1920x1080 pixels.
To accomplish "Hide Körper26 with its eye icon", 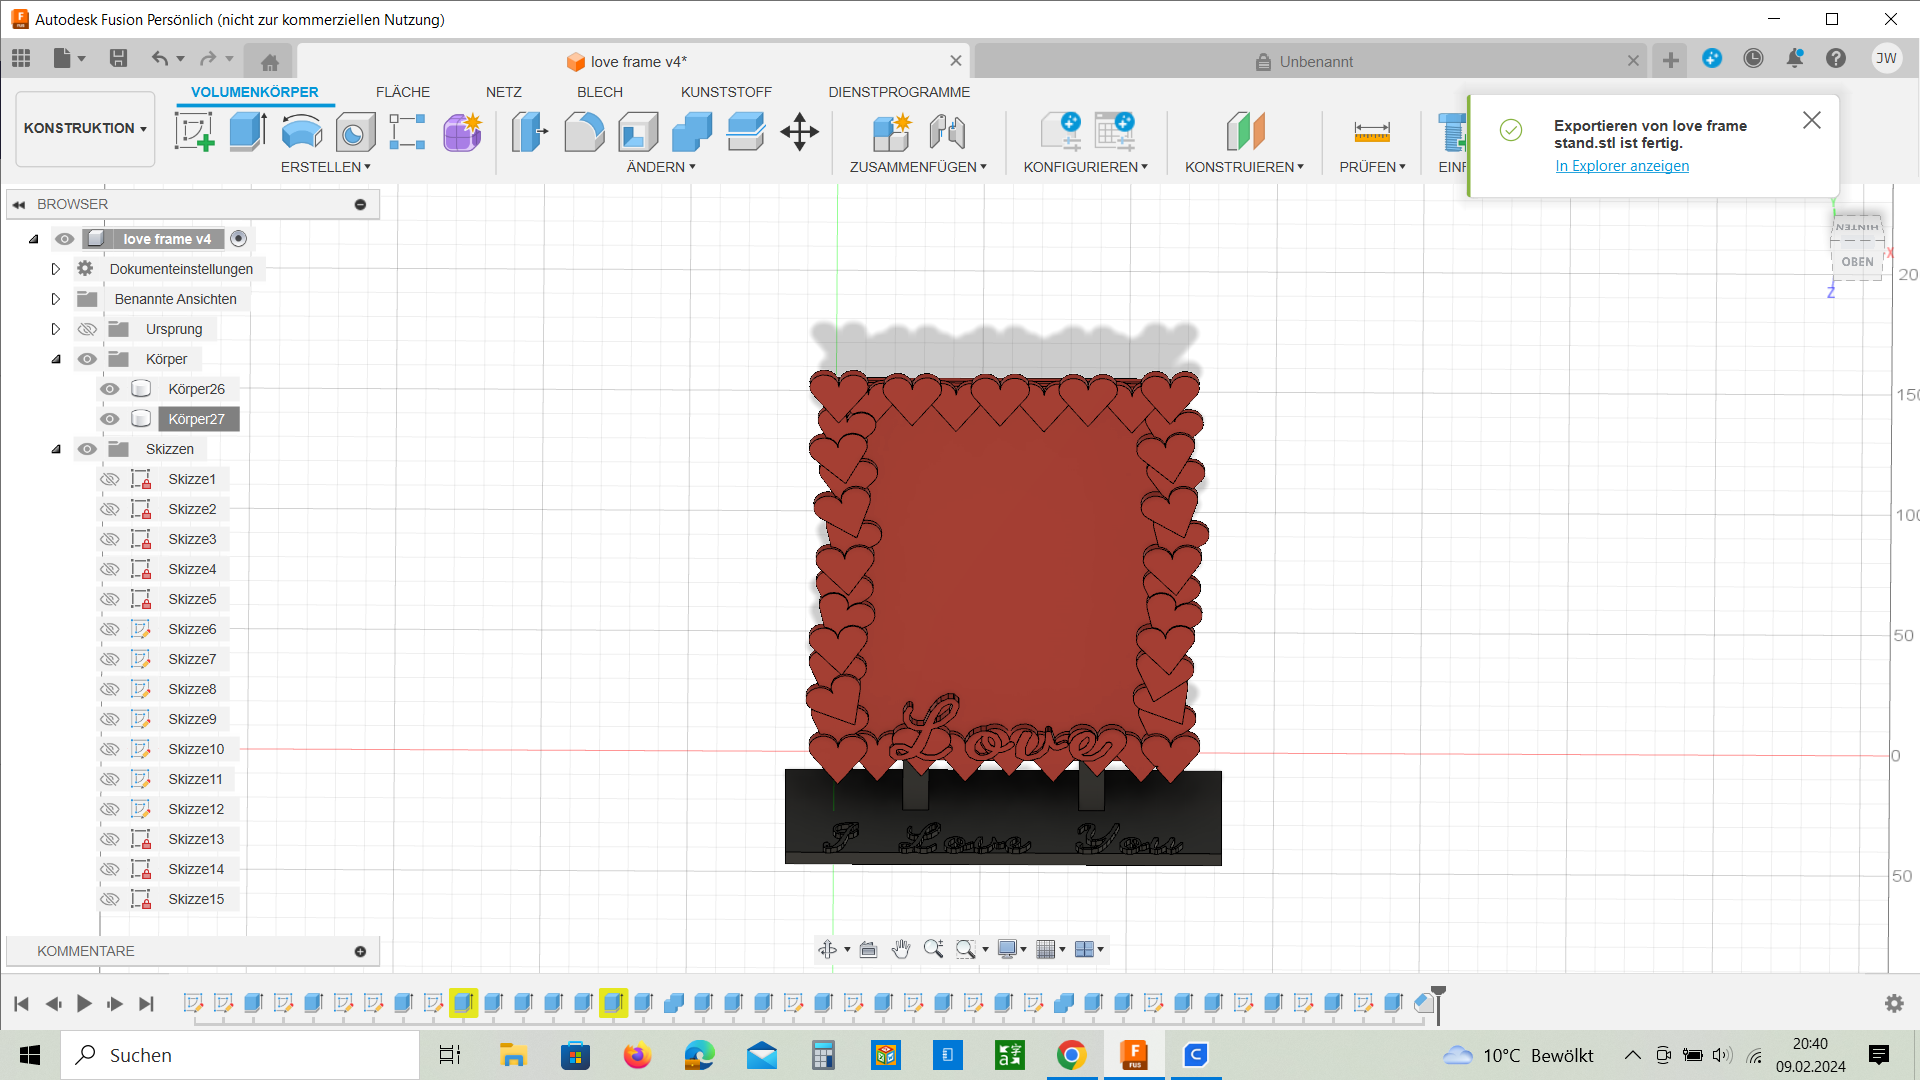I will 110,389.
